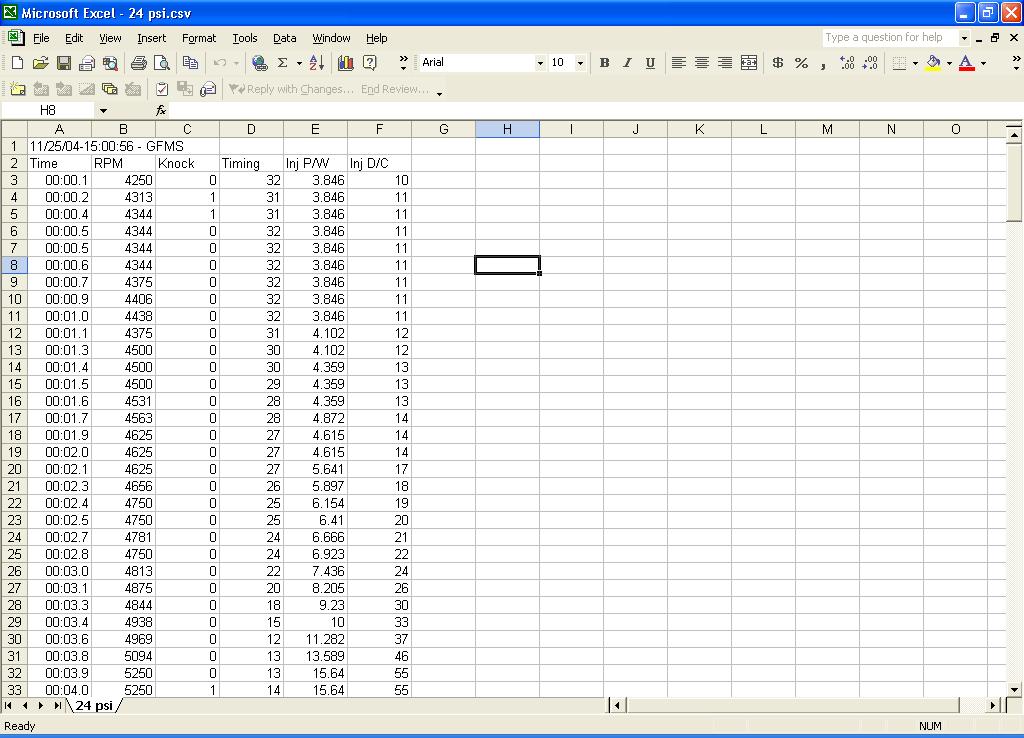The image size is (1024, 738).
Task: Toggle Italic formatting
Action: pyautogui.click(x=627, y=63)
